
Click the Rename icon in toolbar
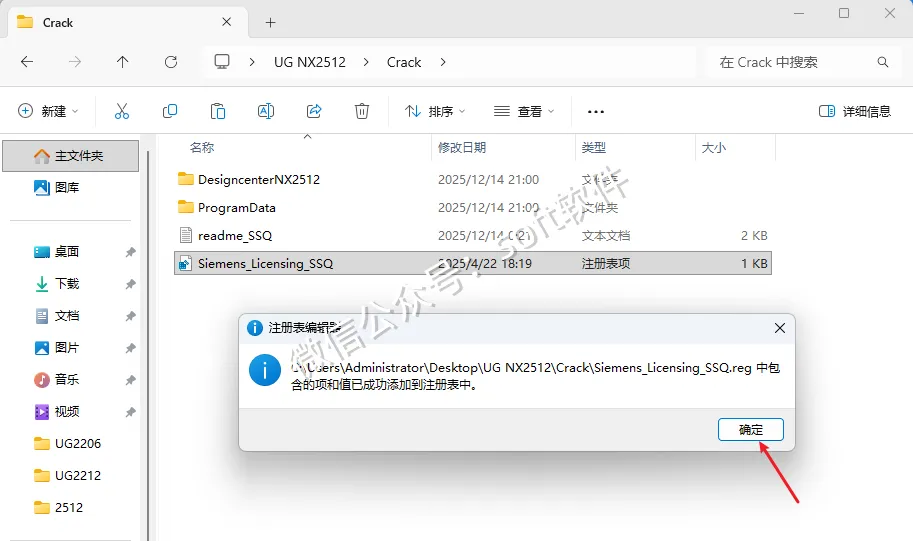click(x=266, y=111)
